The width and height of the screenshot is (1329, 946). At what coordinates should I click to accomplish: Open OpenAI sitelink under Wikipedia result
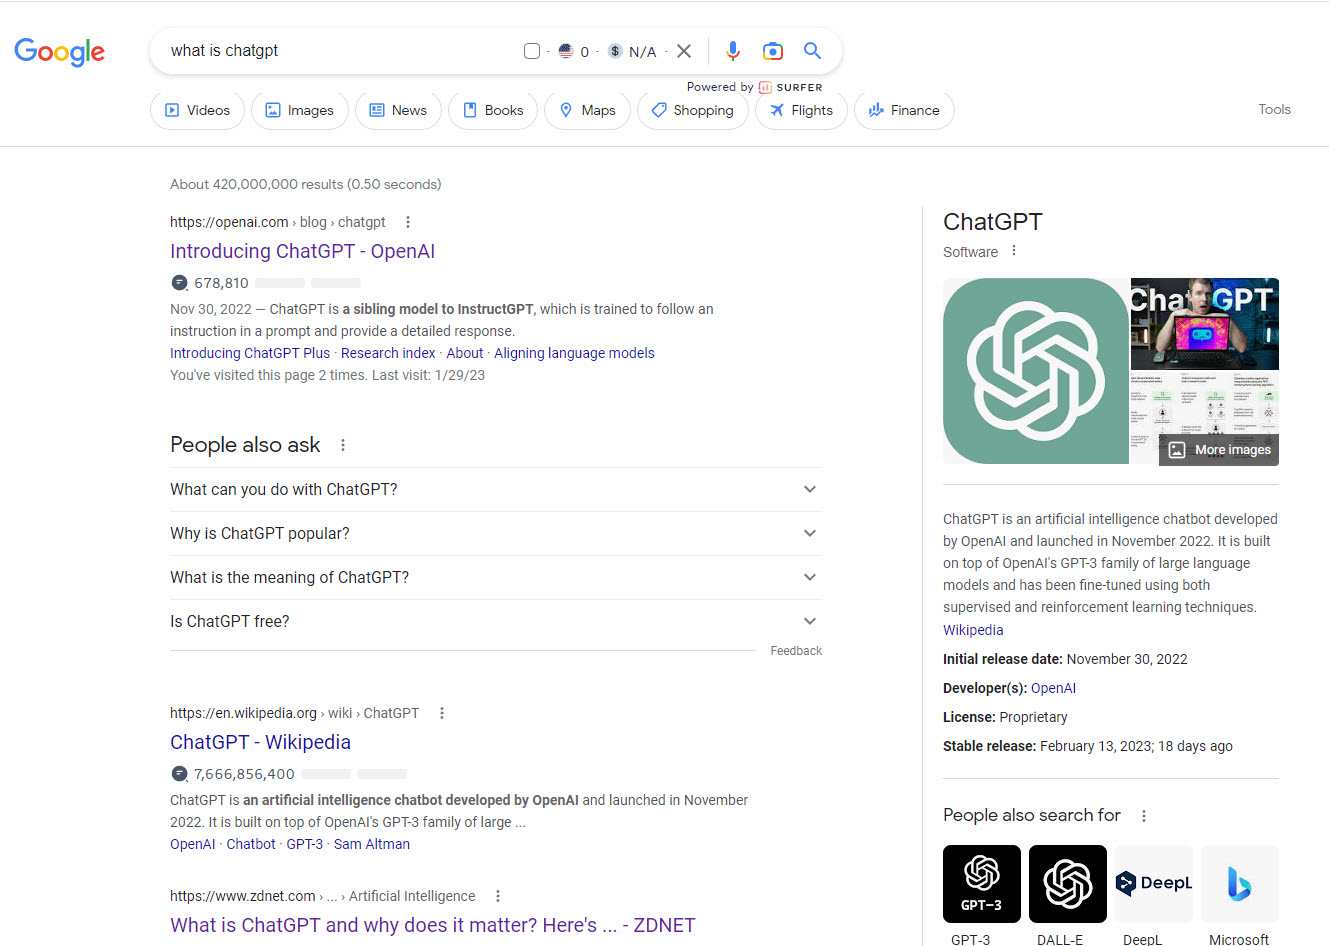[x=193, y=844]
